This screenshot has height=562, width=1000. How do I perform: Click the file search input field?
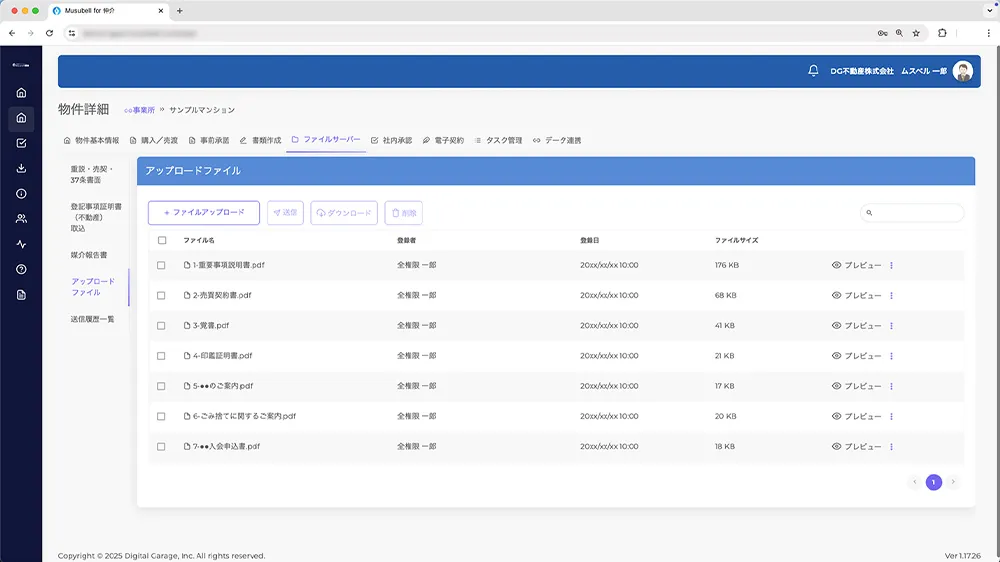[917, 213]
